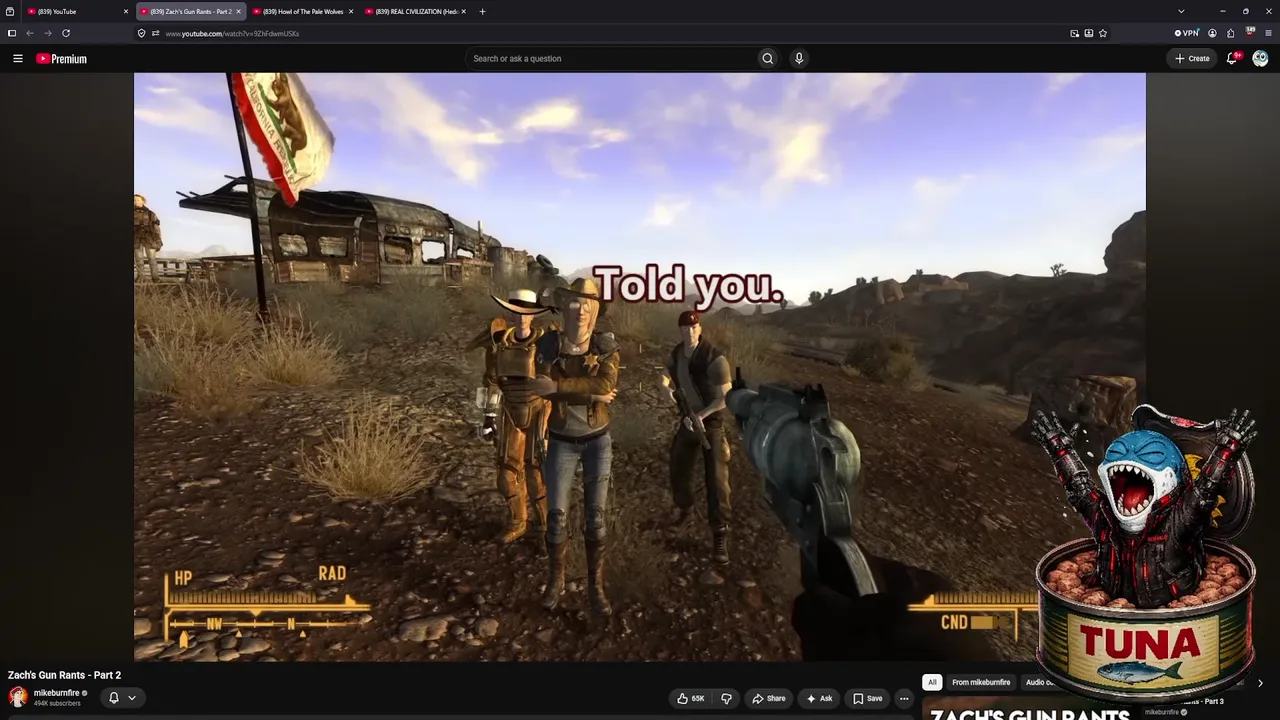Expand the subscription notification bell dropdown
This screenshot has height=720, width=1280.
click(121, 698)
